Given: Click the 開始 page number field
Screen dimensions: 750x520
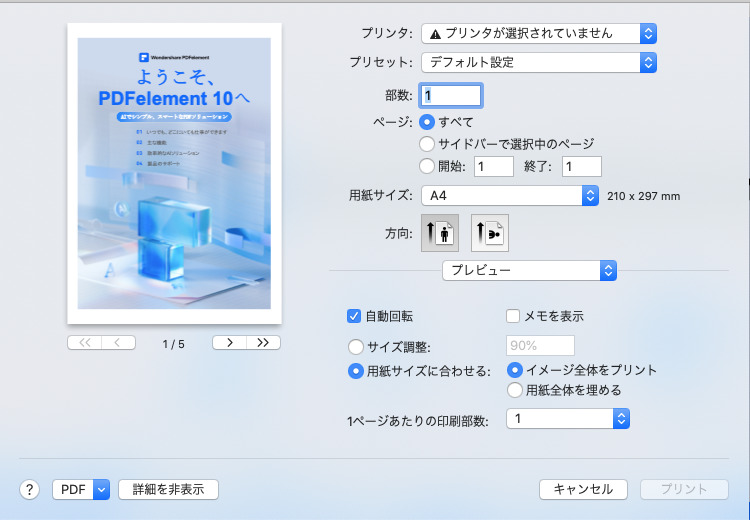Looking at the screenshot, I should 494,166.
